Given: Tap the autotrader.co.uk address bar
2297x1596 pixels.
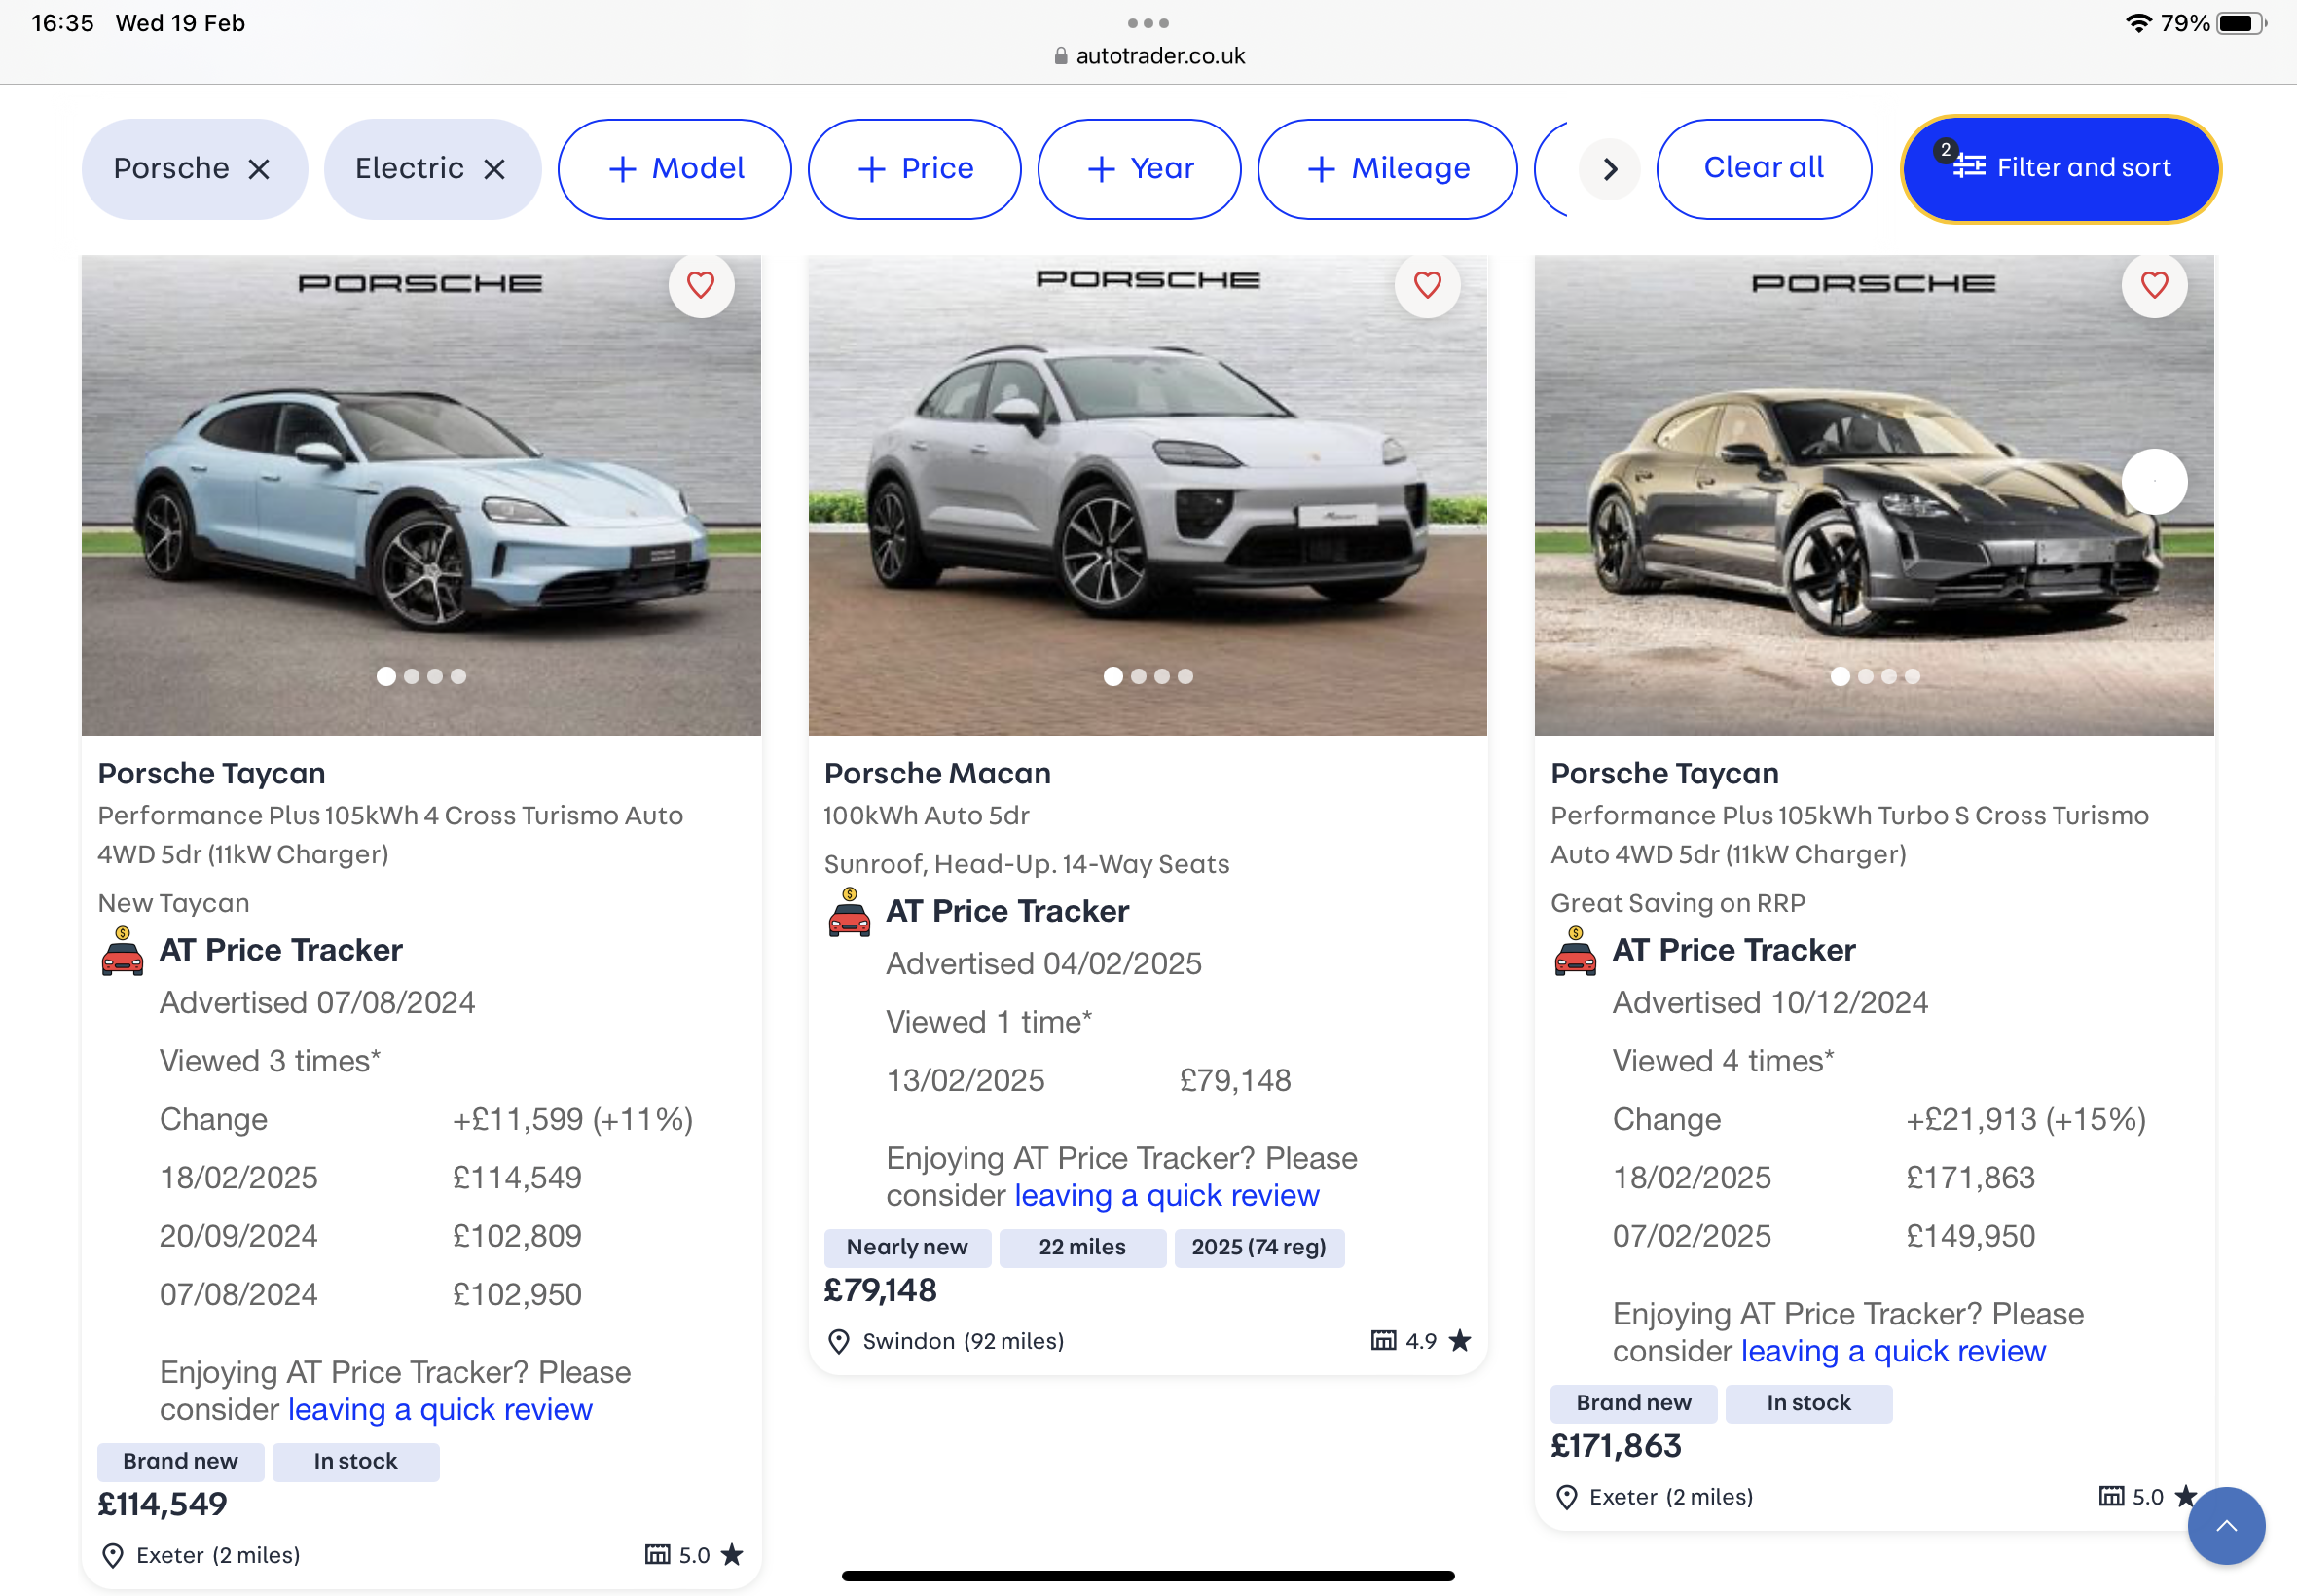Looking at the screenshot, I should [x=1149, y=56].
